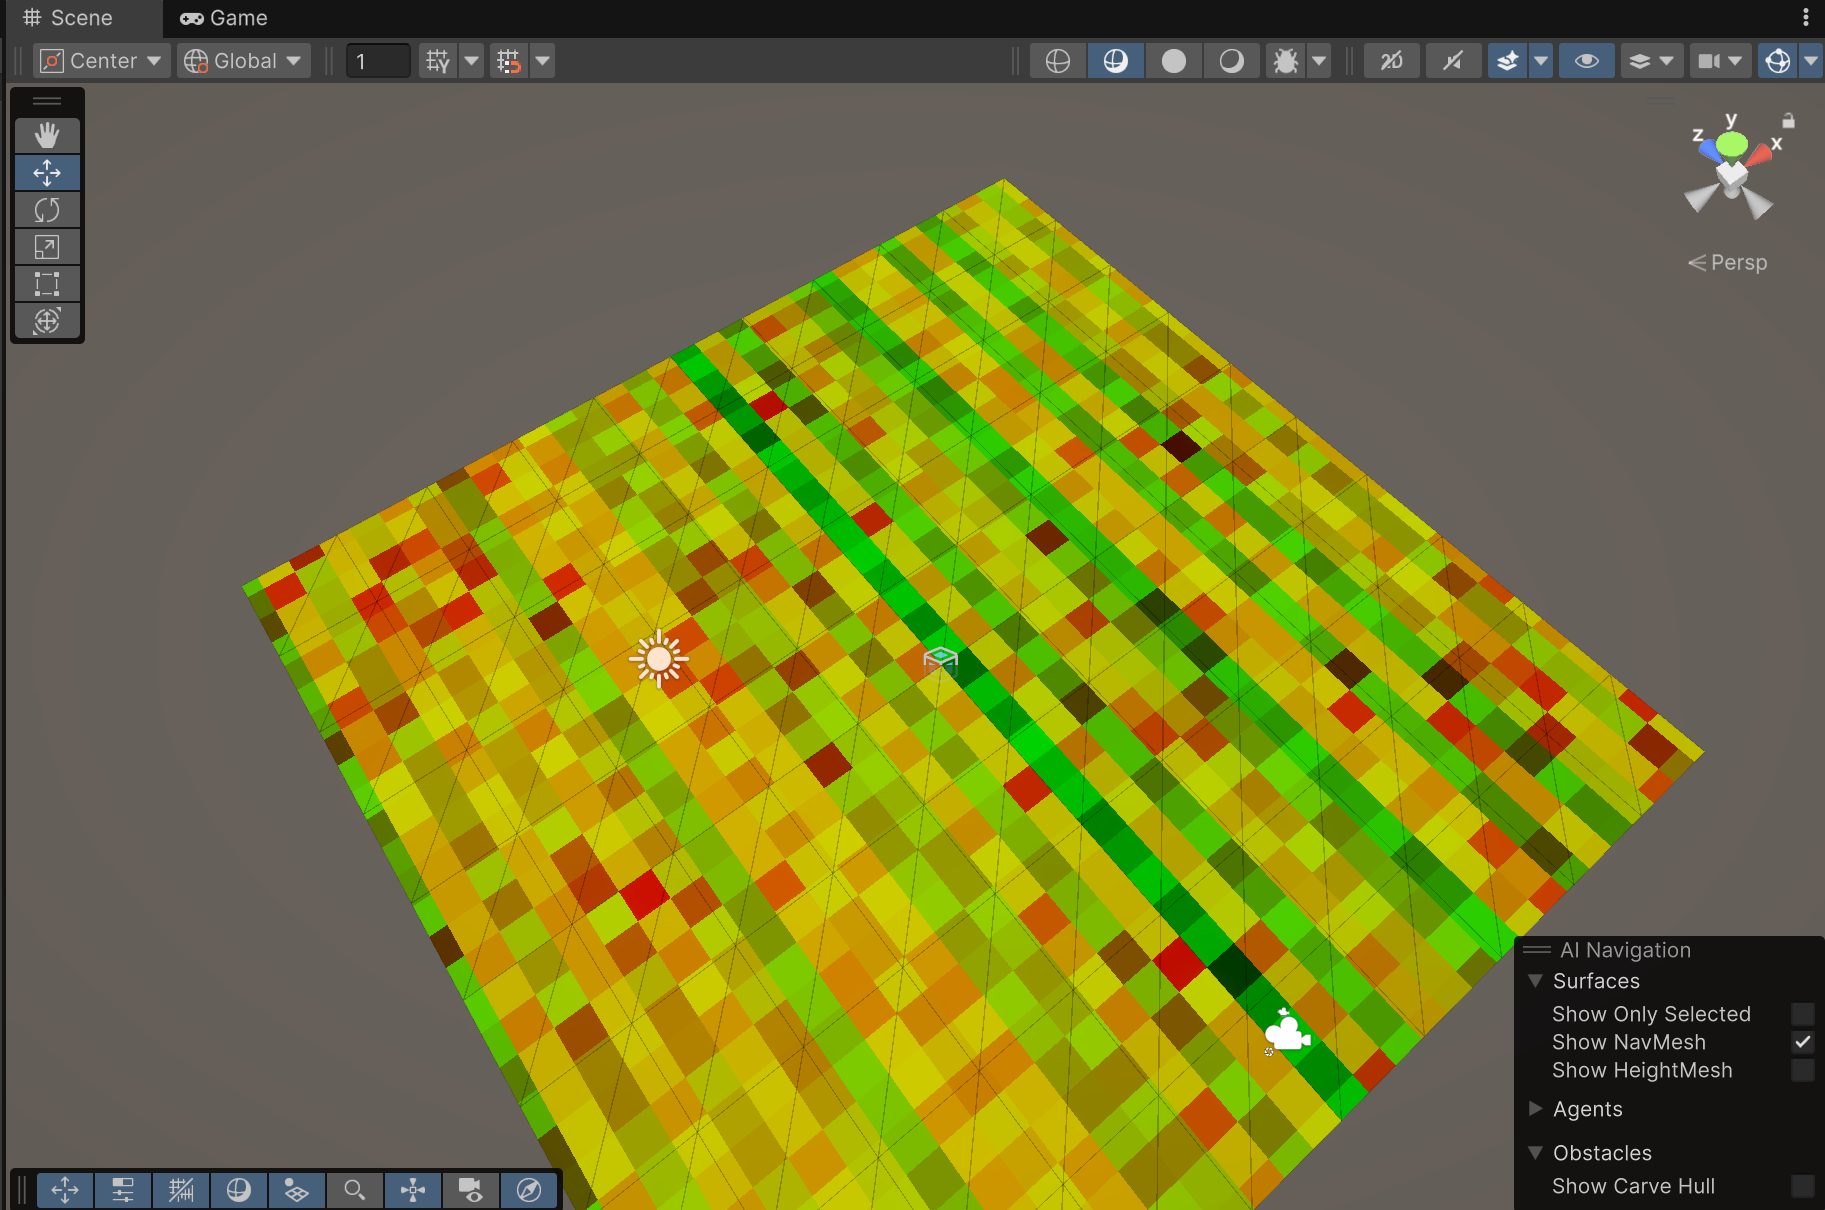
Task: Open snap increment dropdown arrow
Action: pyautogui.click(x=542, y=61)
